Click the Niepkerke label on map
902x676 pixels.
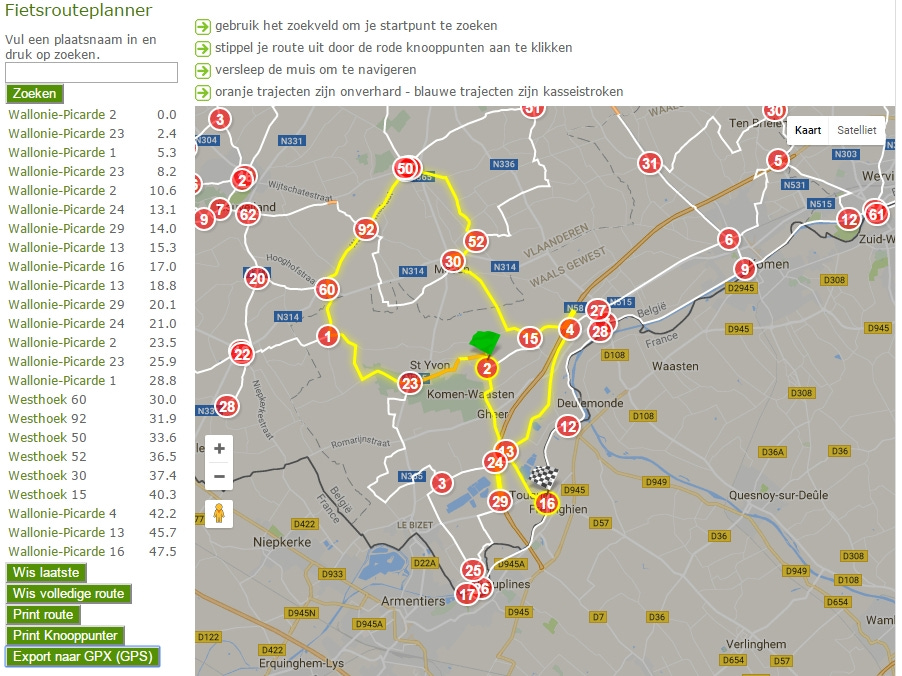coord(282,542)
